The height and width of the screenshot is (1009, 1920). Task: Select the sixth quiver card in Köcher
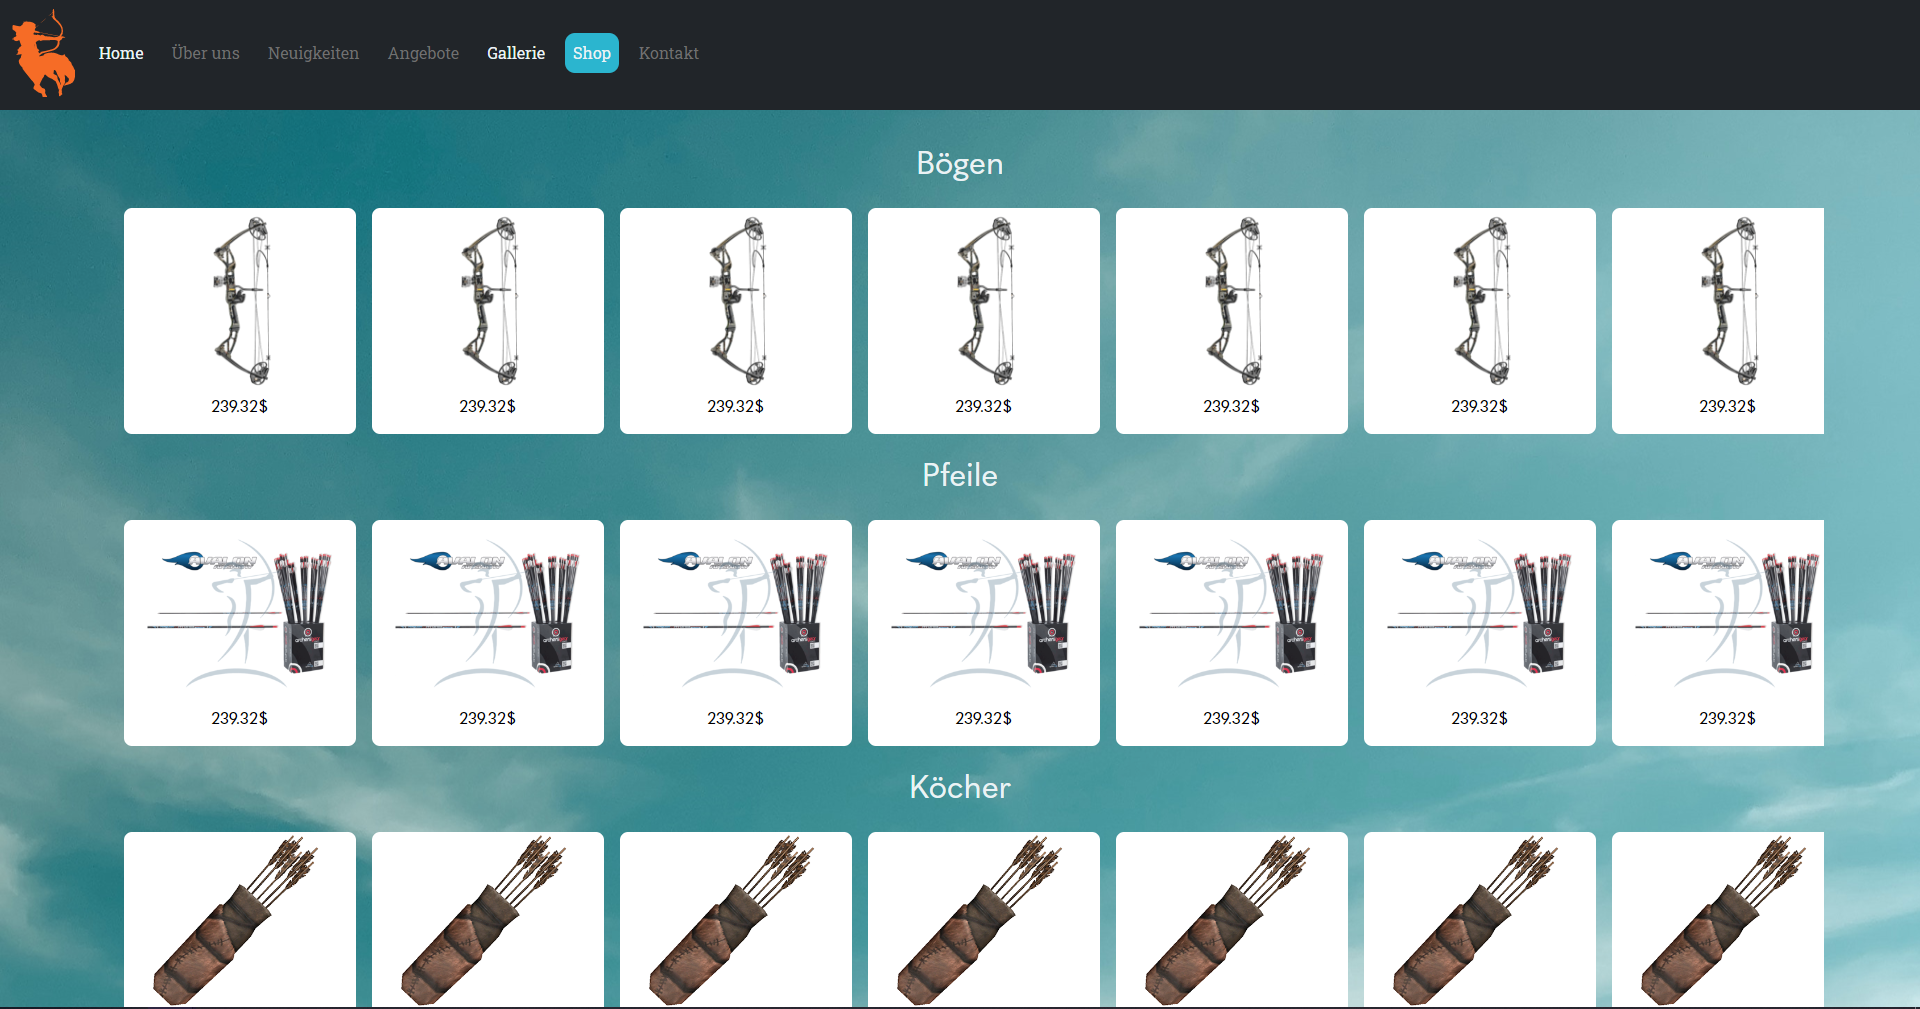point(1480,920)
